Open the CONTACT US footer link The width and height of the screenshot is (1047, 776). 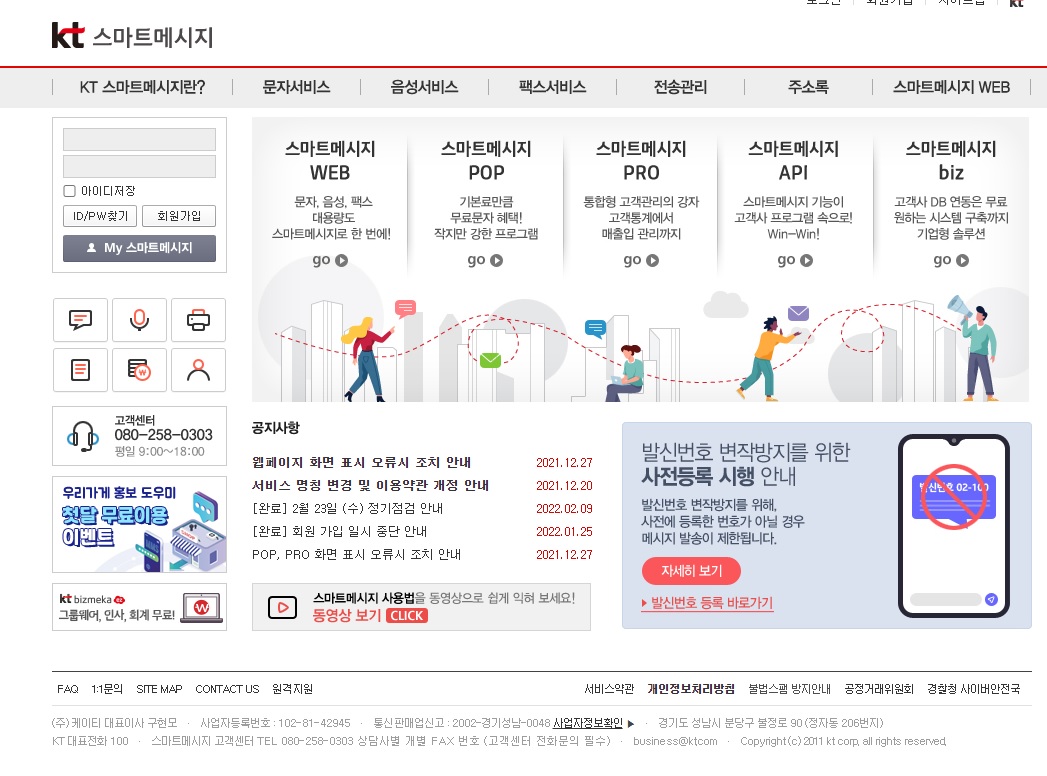[x=227, y=689]
